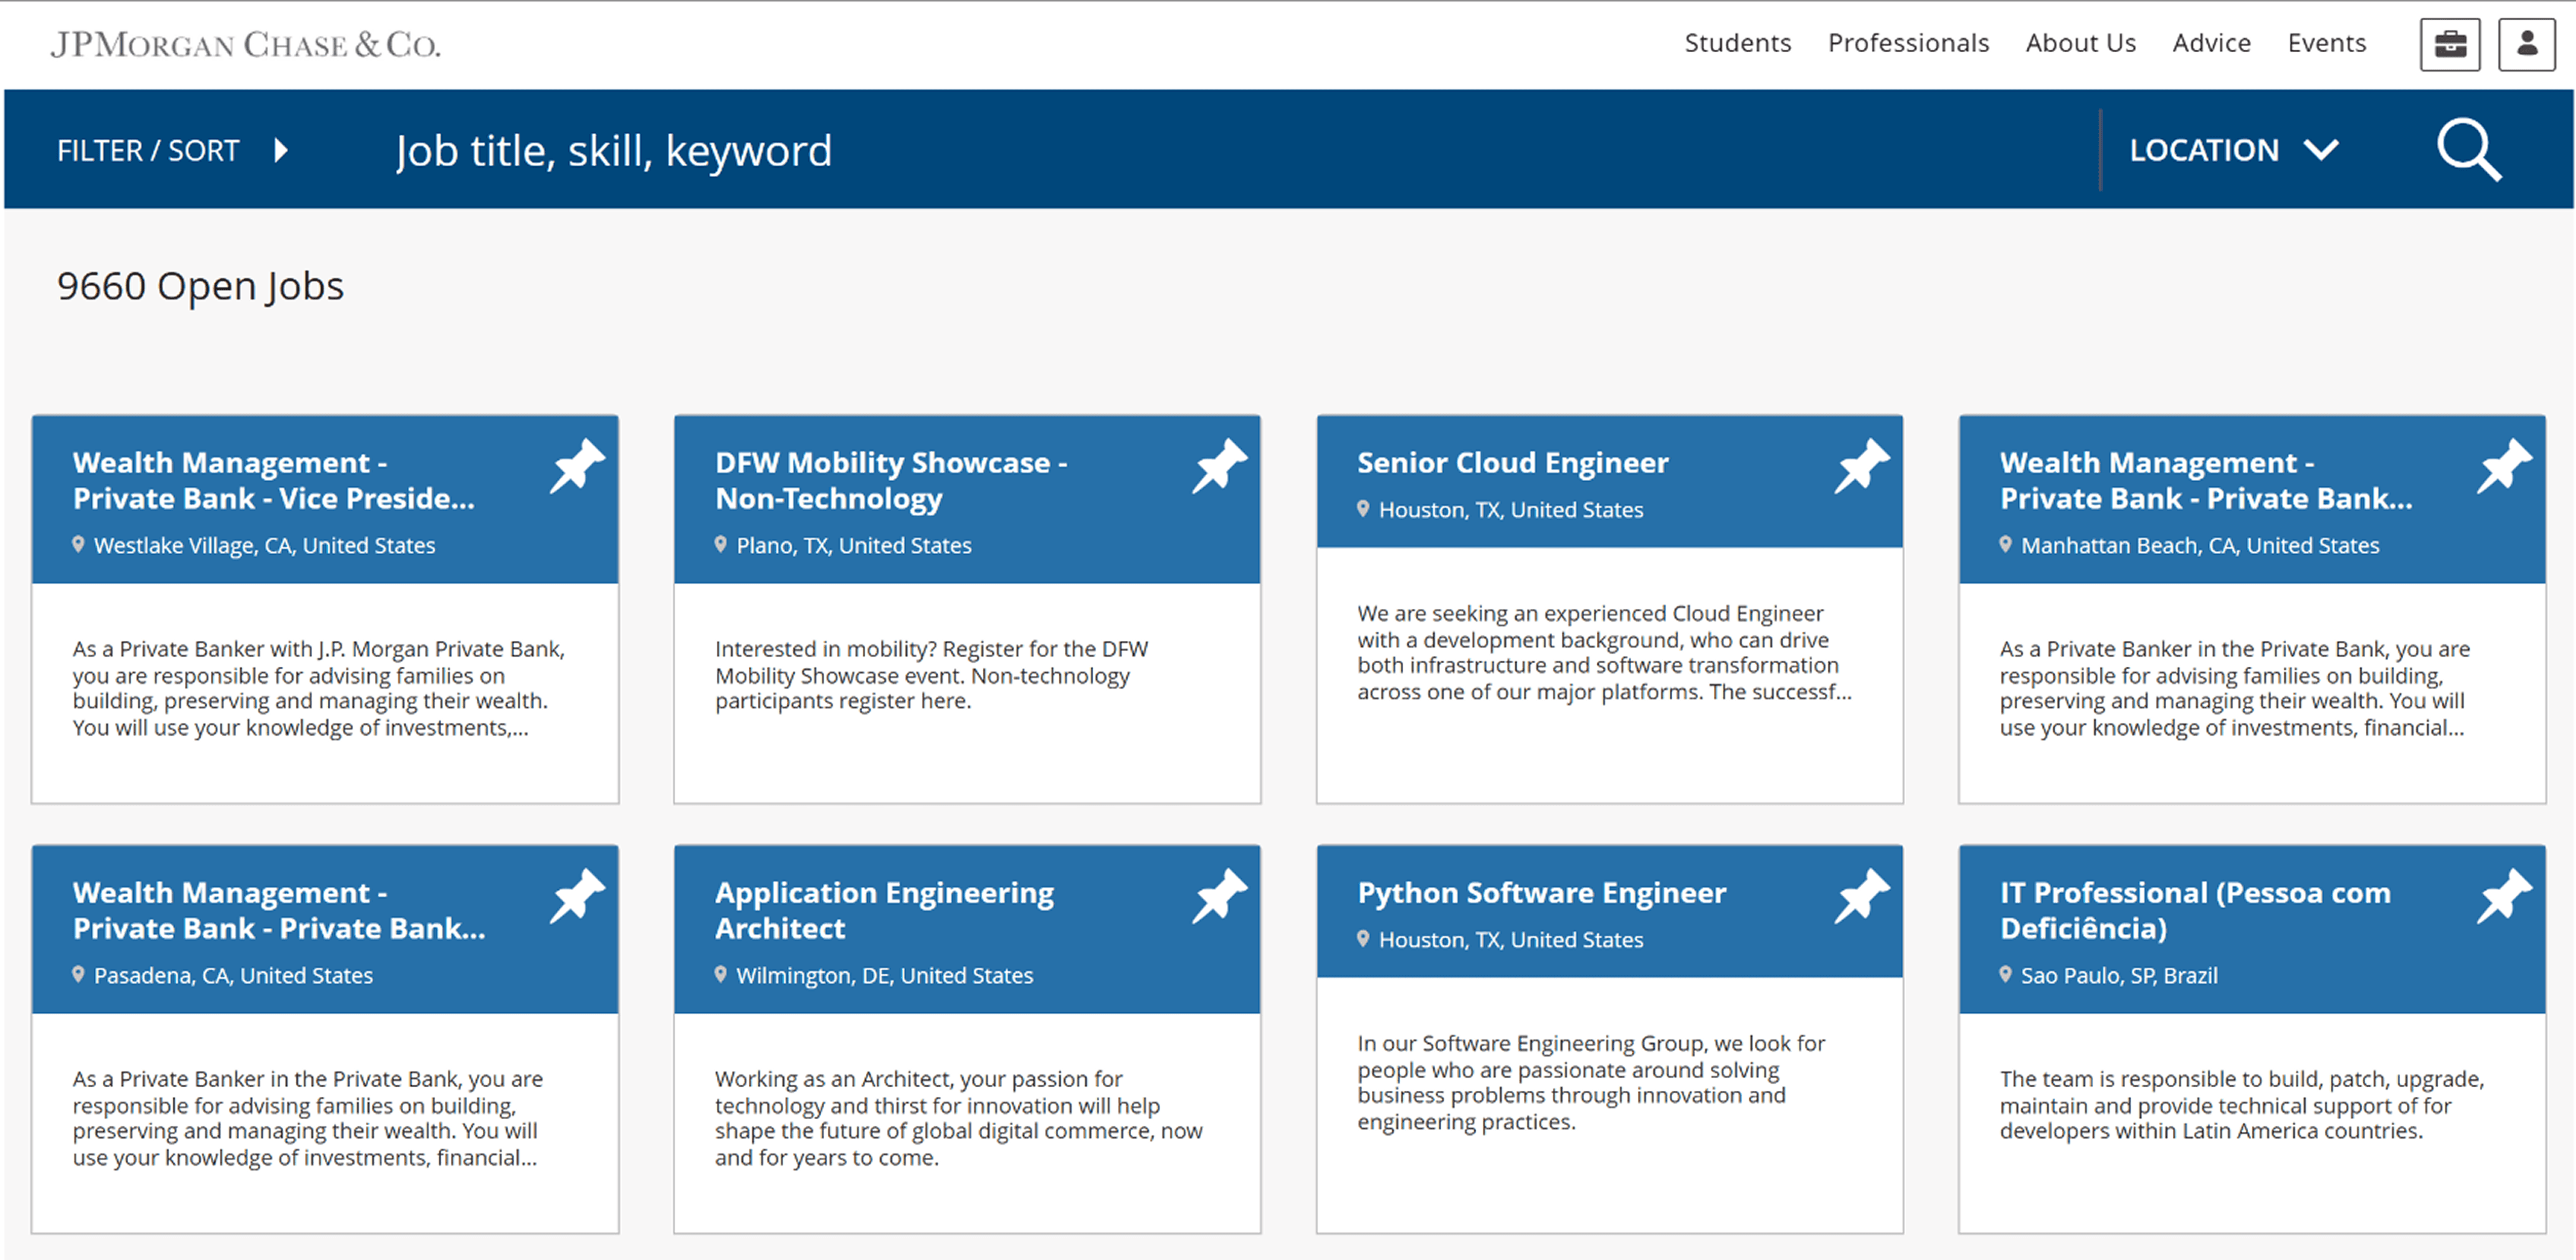Pin the Senior Cloud Engineer job
Viewport: 2576px width, 1260px height.
[1862, 466]
